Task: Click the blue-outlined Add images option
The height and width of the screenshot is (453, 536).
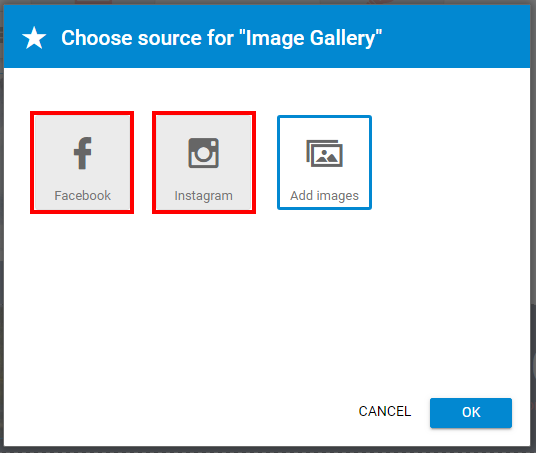Action: (x=324, y=162)
